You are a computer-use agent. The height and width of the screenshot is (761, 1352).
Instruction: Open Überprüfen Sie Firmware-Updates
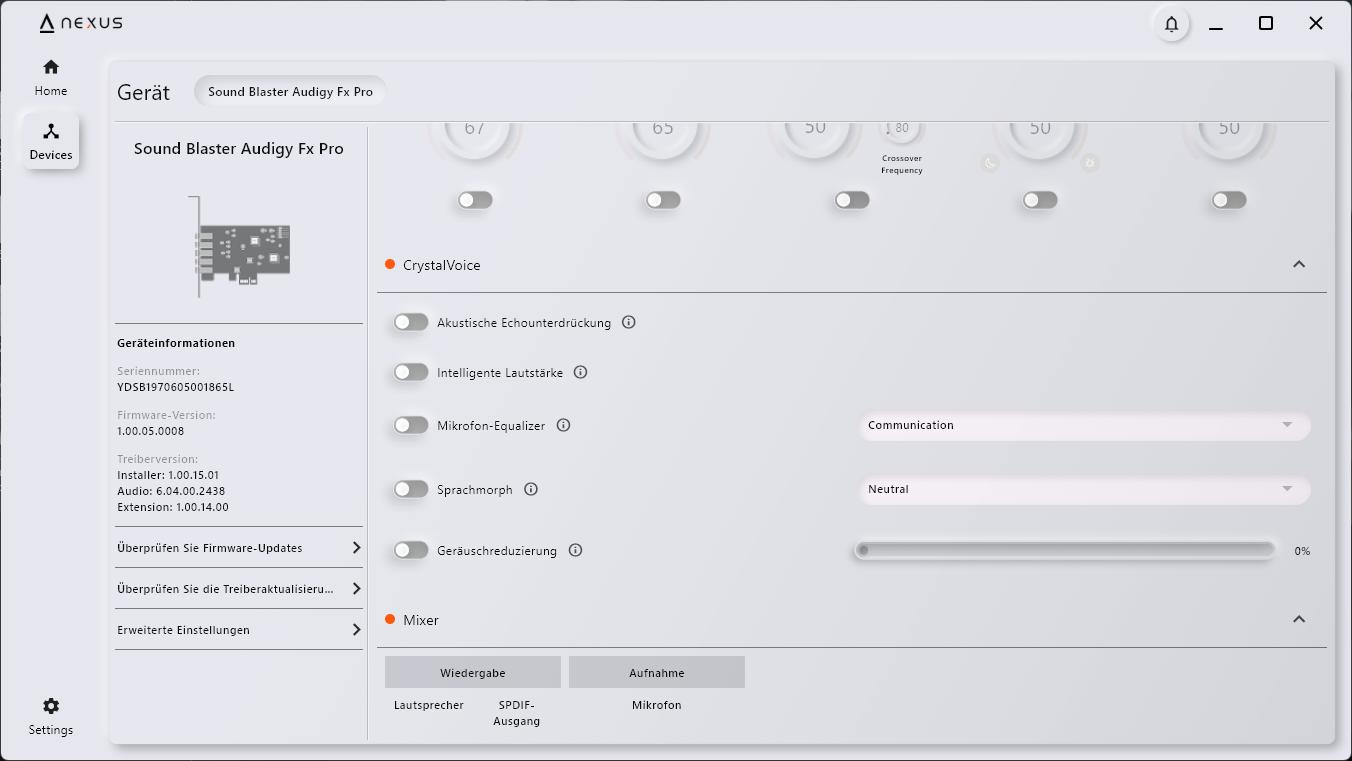tap(238, 548)
